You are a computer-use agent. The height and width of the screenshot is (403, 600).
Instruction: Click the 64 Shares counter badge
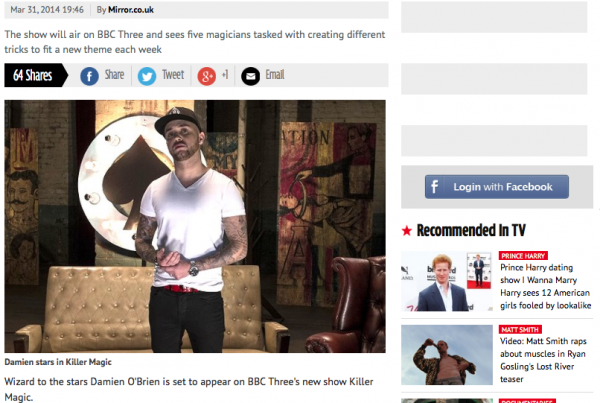click(x=36, y=75)
